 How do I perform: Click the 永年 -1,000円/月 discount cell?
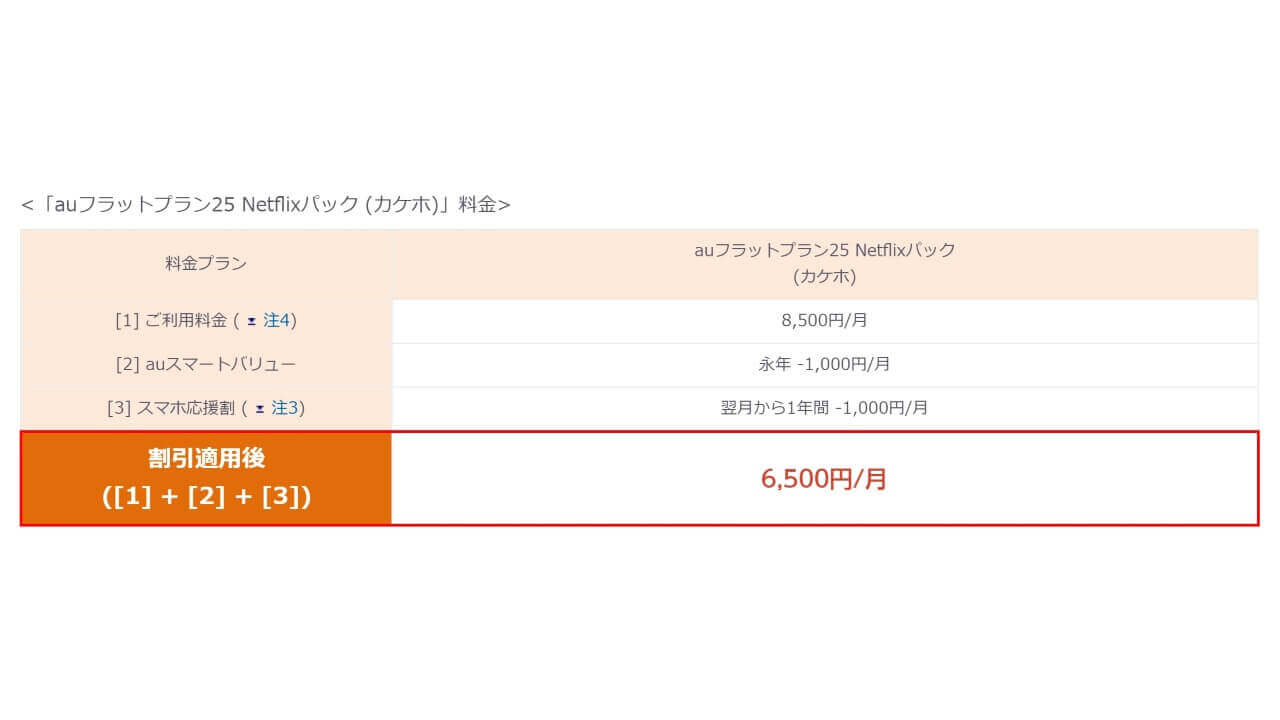click(x=824, y=364)
